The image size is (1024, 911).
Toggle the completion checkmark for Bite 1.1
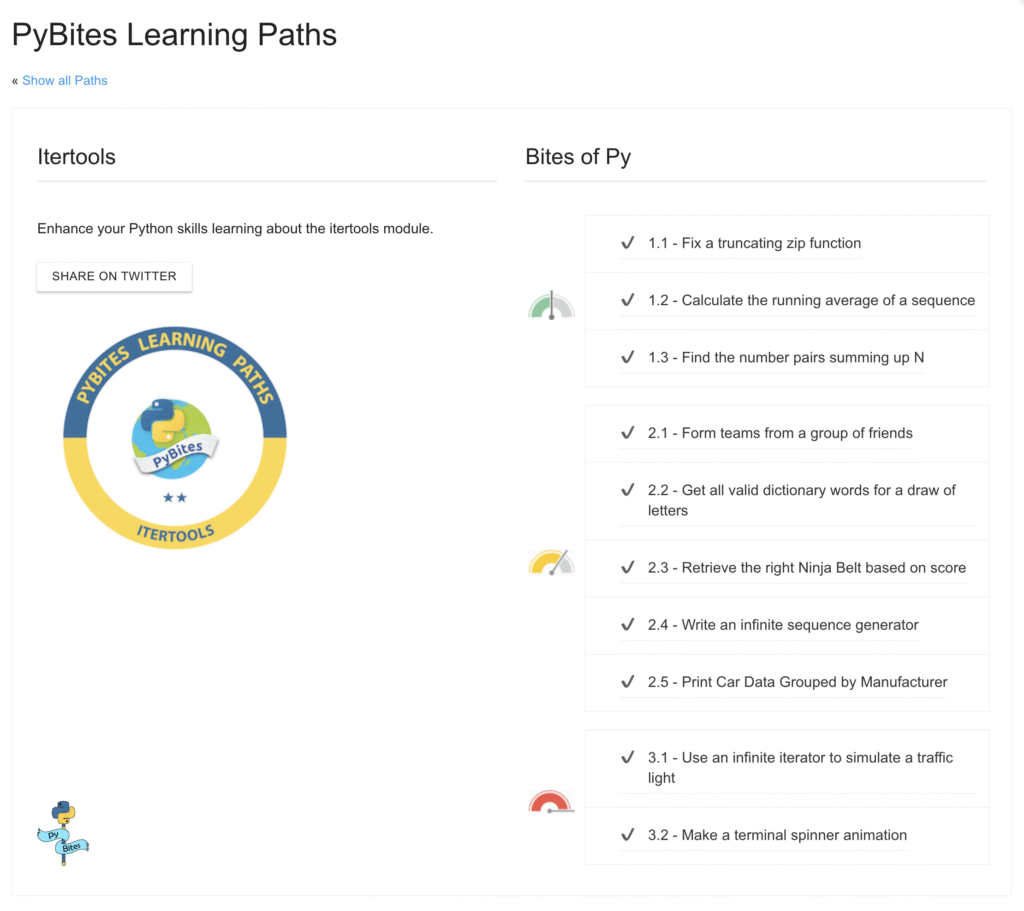[x=628, y=243]
